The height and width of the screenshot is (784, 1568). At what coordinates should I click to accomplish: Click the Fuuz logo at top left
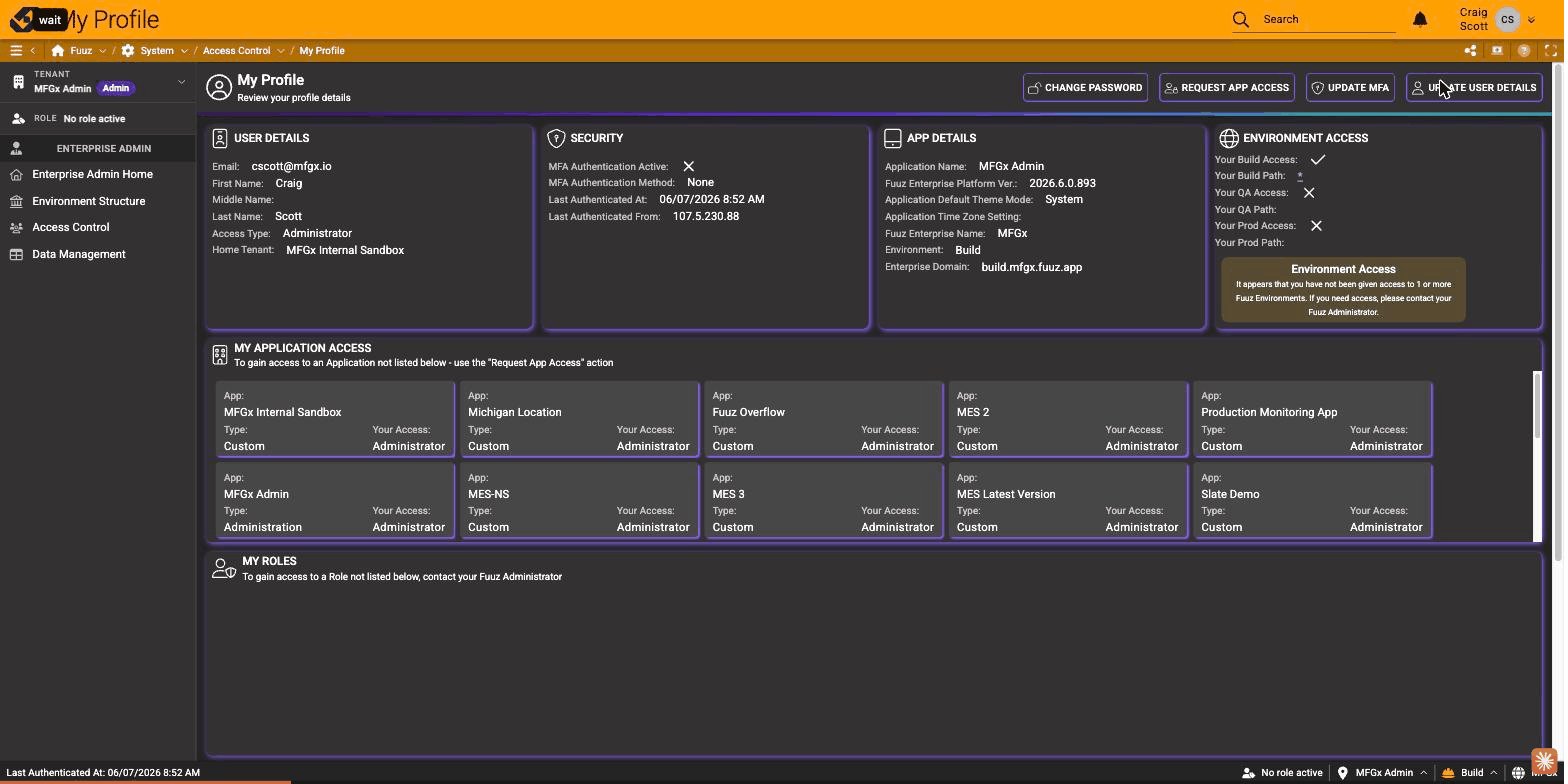pyautogui.click(x=22, y=19)
